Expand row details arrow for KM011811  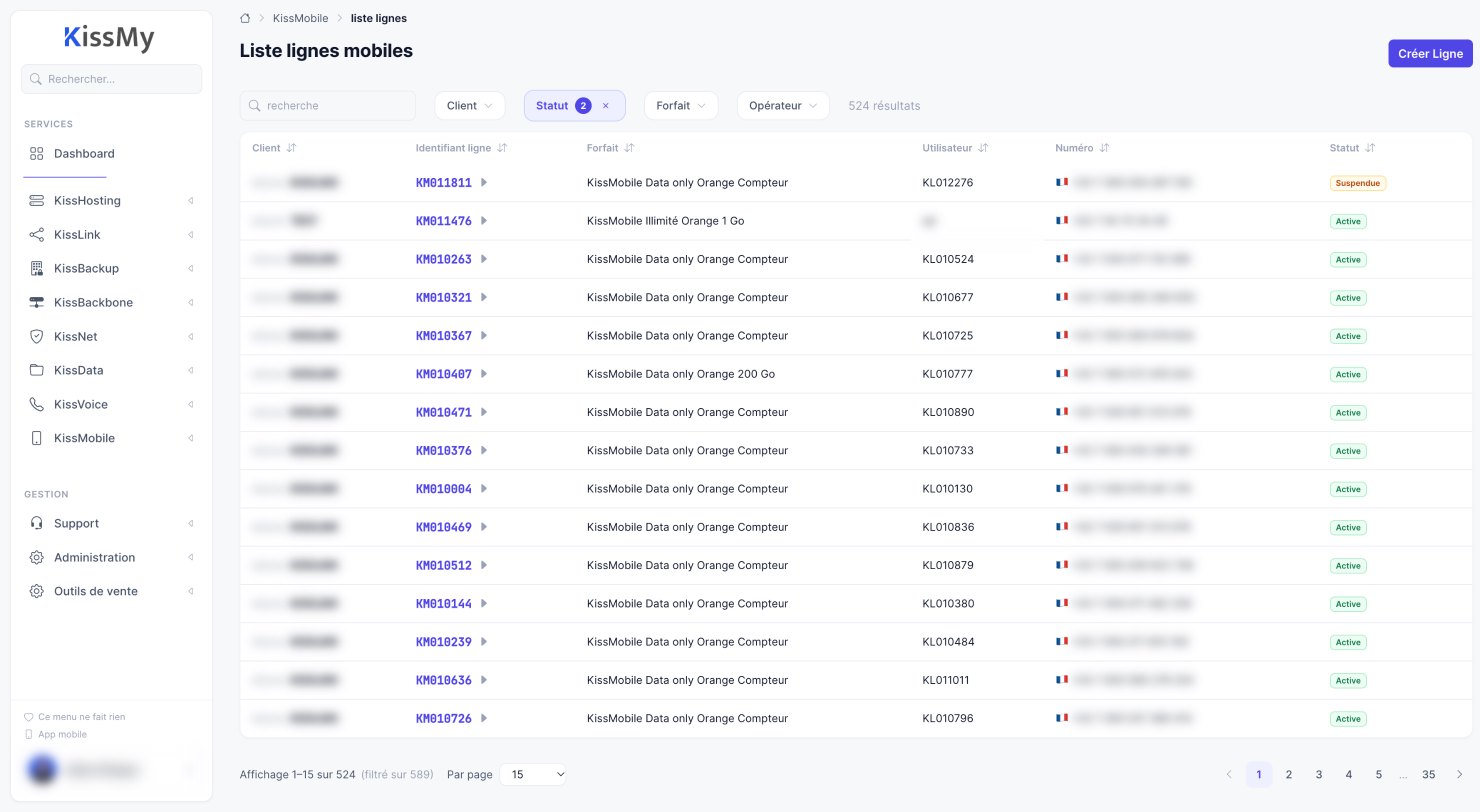(484, 183)
